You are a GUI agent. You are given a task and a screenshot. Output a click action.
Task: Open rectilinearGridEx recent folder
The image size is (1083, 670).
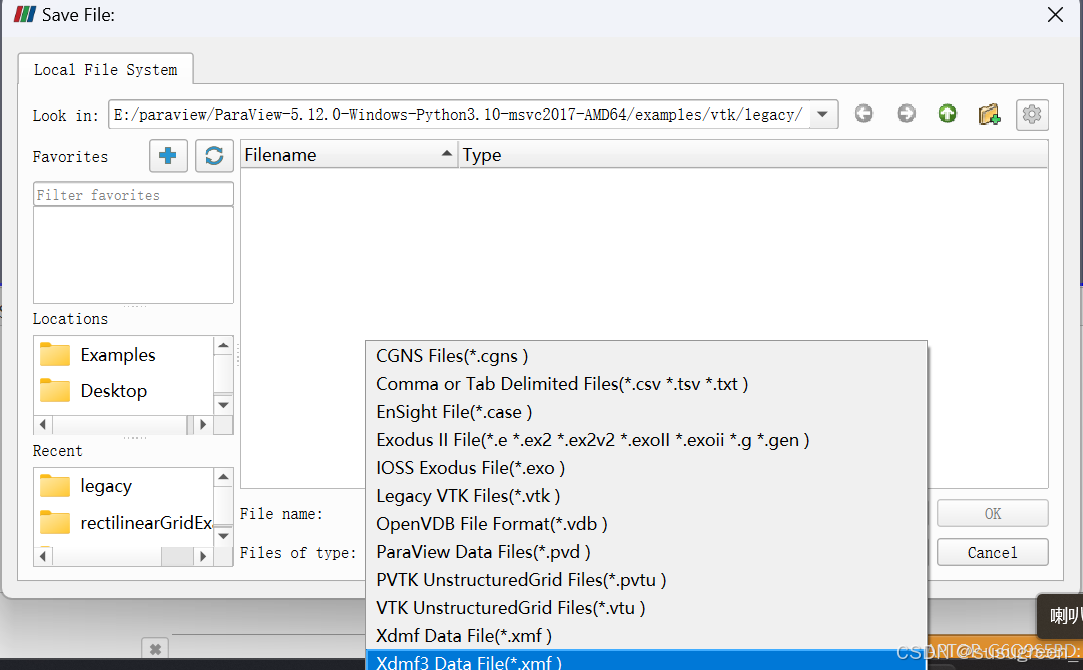(124, 523)
